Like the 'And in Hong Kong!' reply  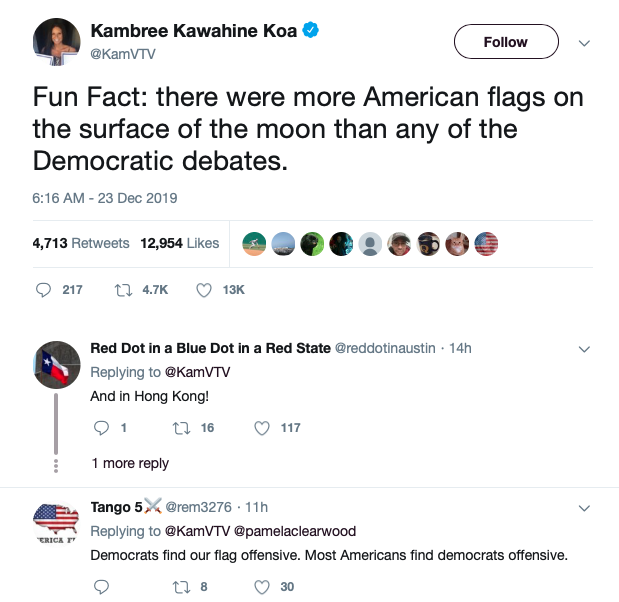click(x=262, y=428)
